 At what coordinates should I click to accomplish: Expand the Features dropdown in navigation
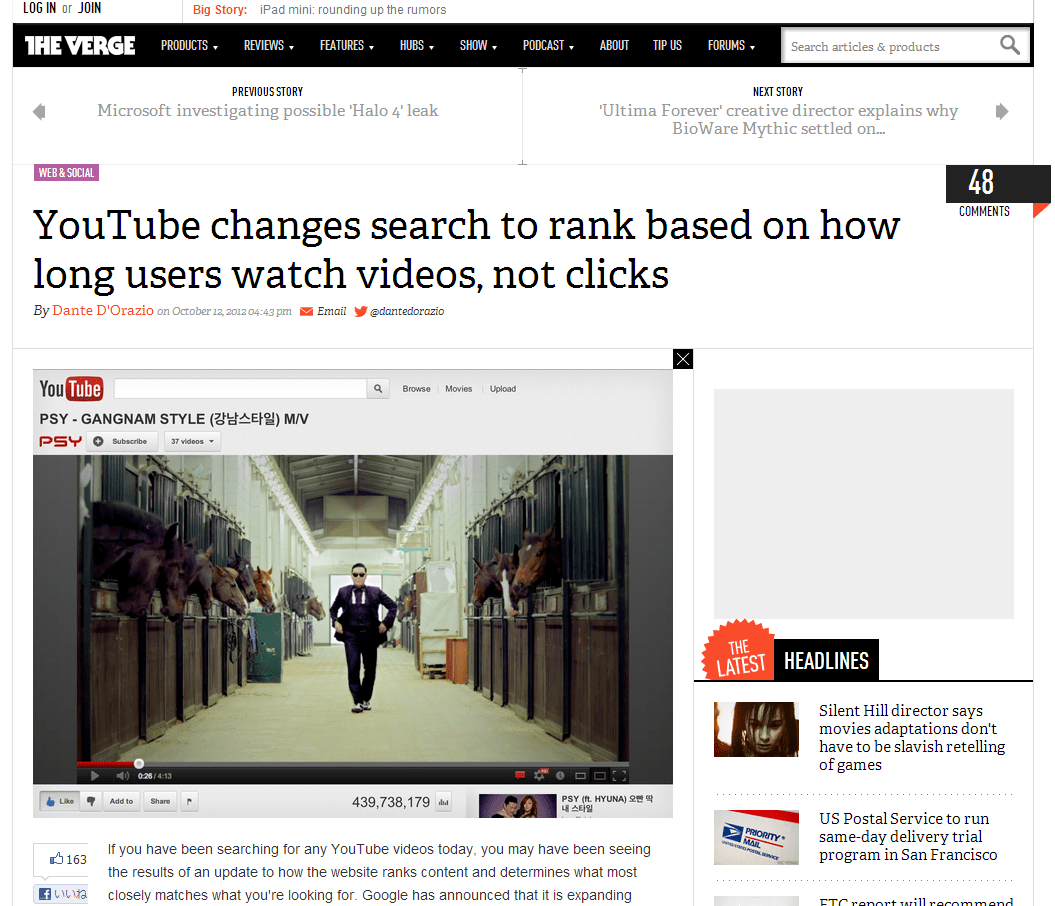(x=347, y=46)
